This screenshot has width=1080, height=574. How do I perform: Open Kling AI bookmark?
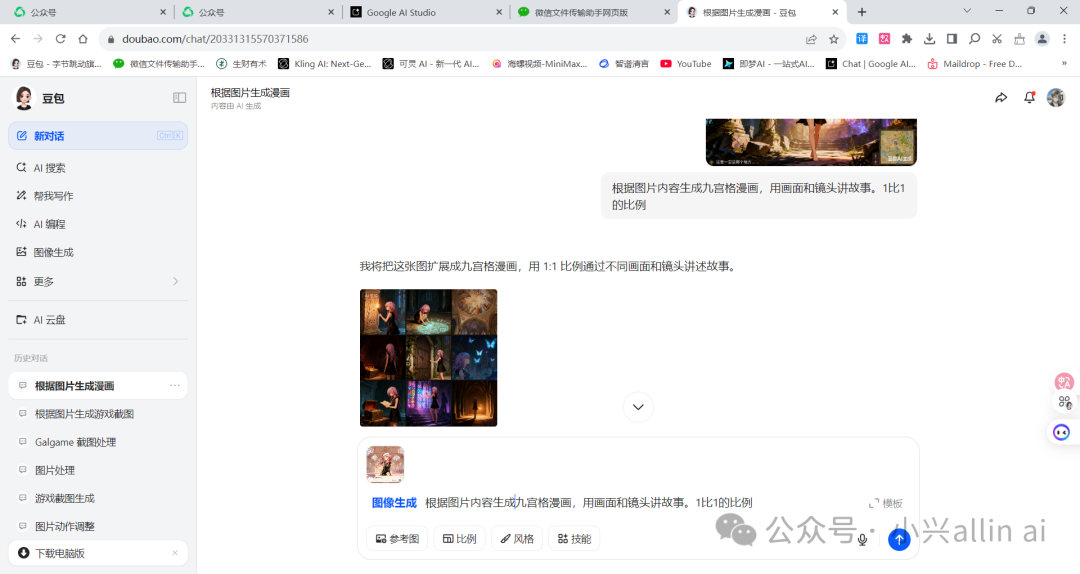coord(324,63)
